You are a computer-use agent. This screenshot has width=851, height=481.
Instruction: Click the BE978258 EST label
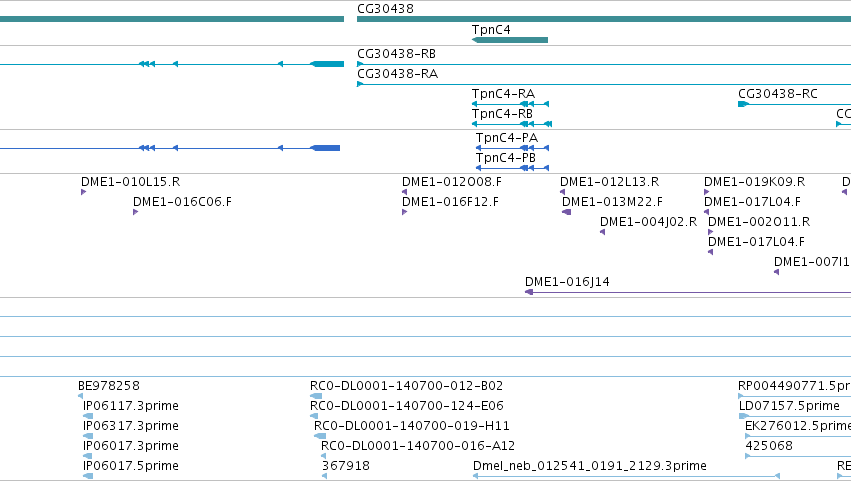pyautogui.click(x=109, y=386)
